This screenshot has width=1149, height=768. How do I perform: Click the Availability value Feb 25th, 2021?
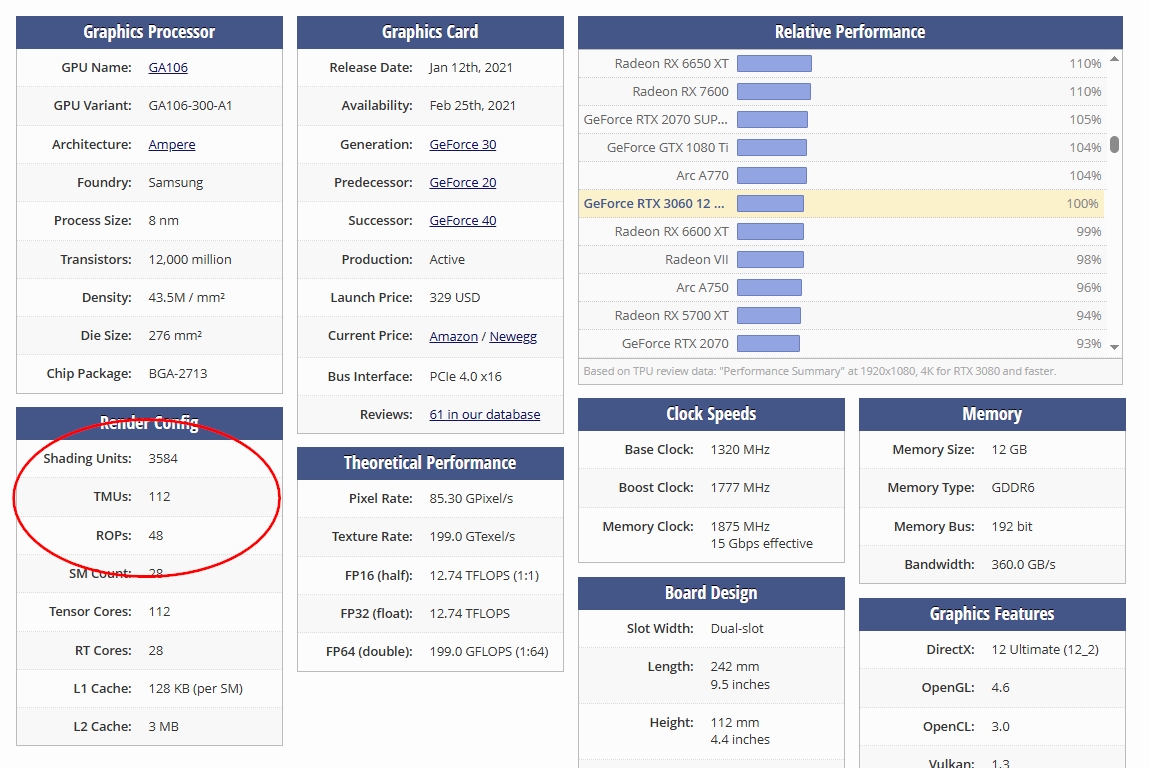[473, 106]
